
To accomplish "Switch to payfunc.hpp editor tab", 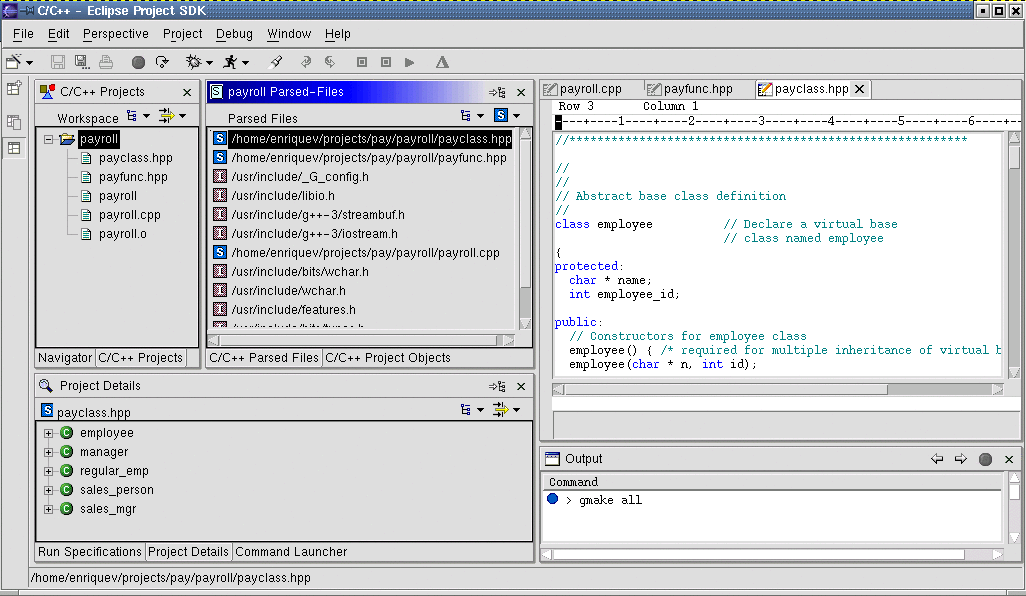I will (x=690, y=89).
